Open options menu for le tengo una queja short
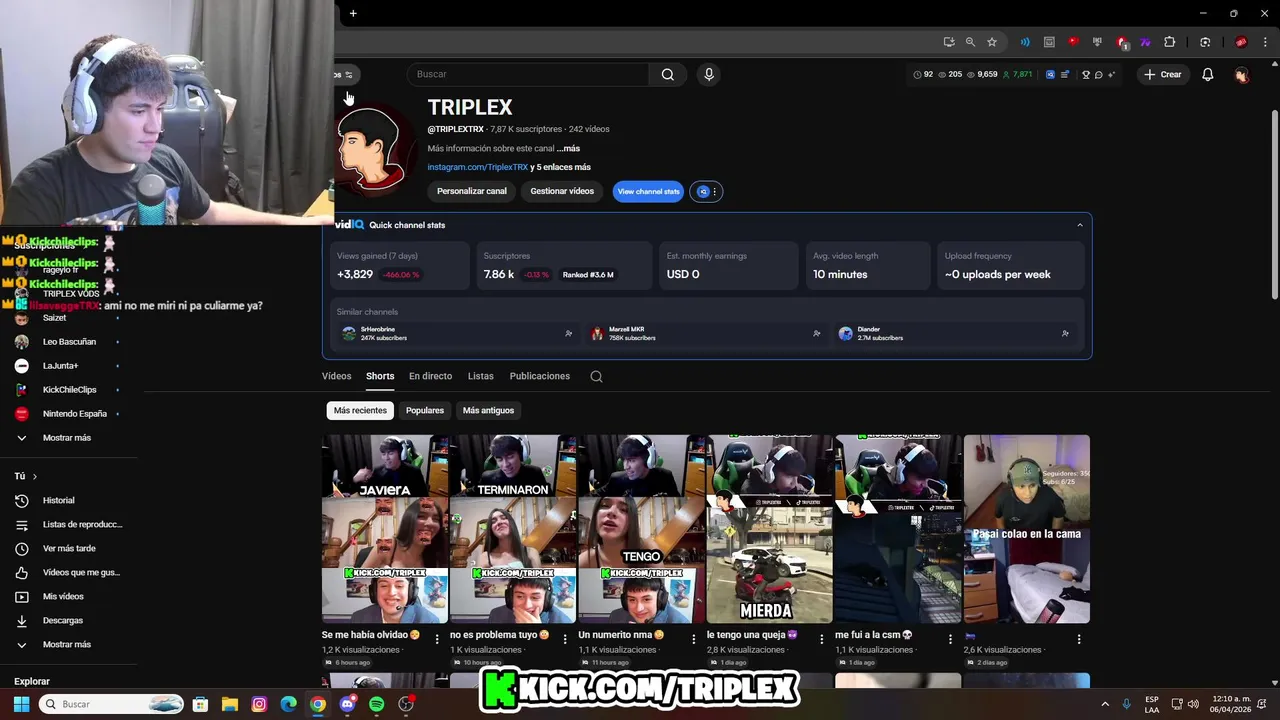Image resolution: width=1280 pixels, height=720 pixels. [822, 639]
